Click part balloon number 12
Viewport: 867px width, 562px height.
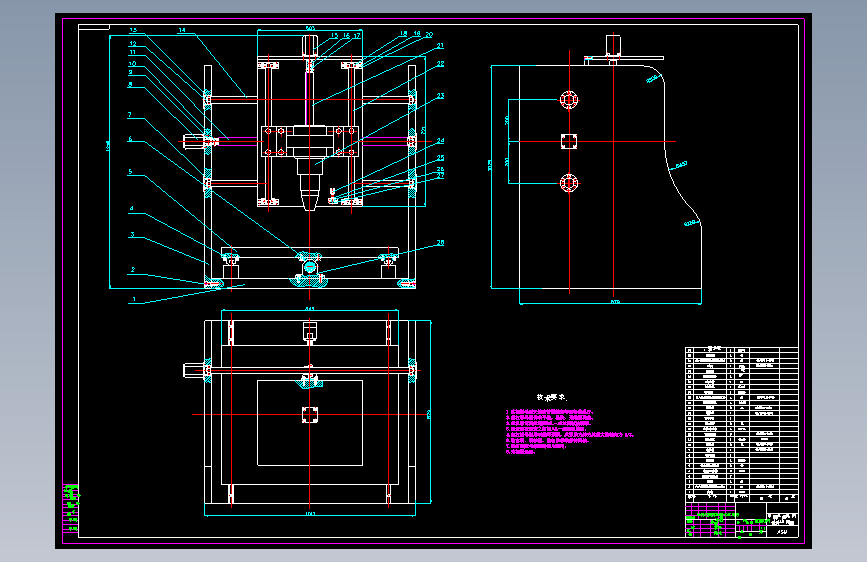coord(133,43)
